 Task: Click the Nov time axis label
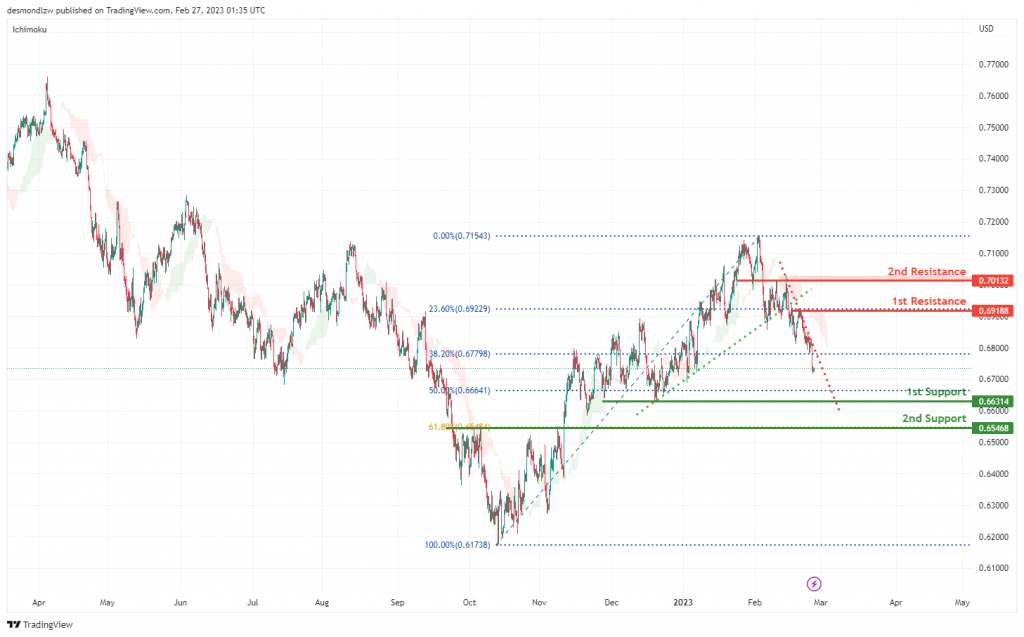tap(539, 602)
